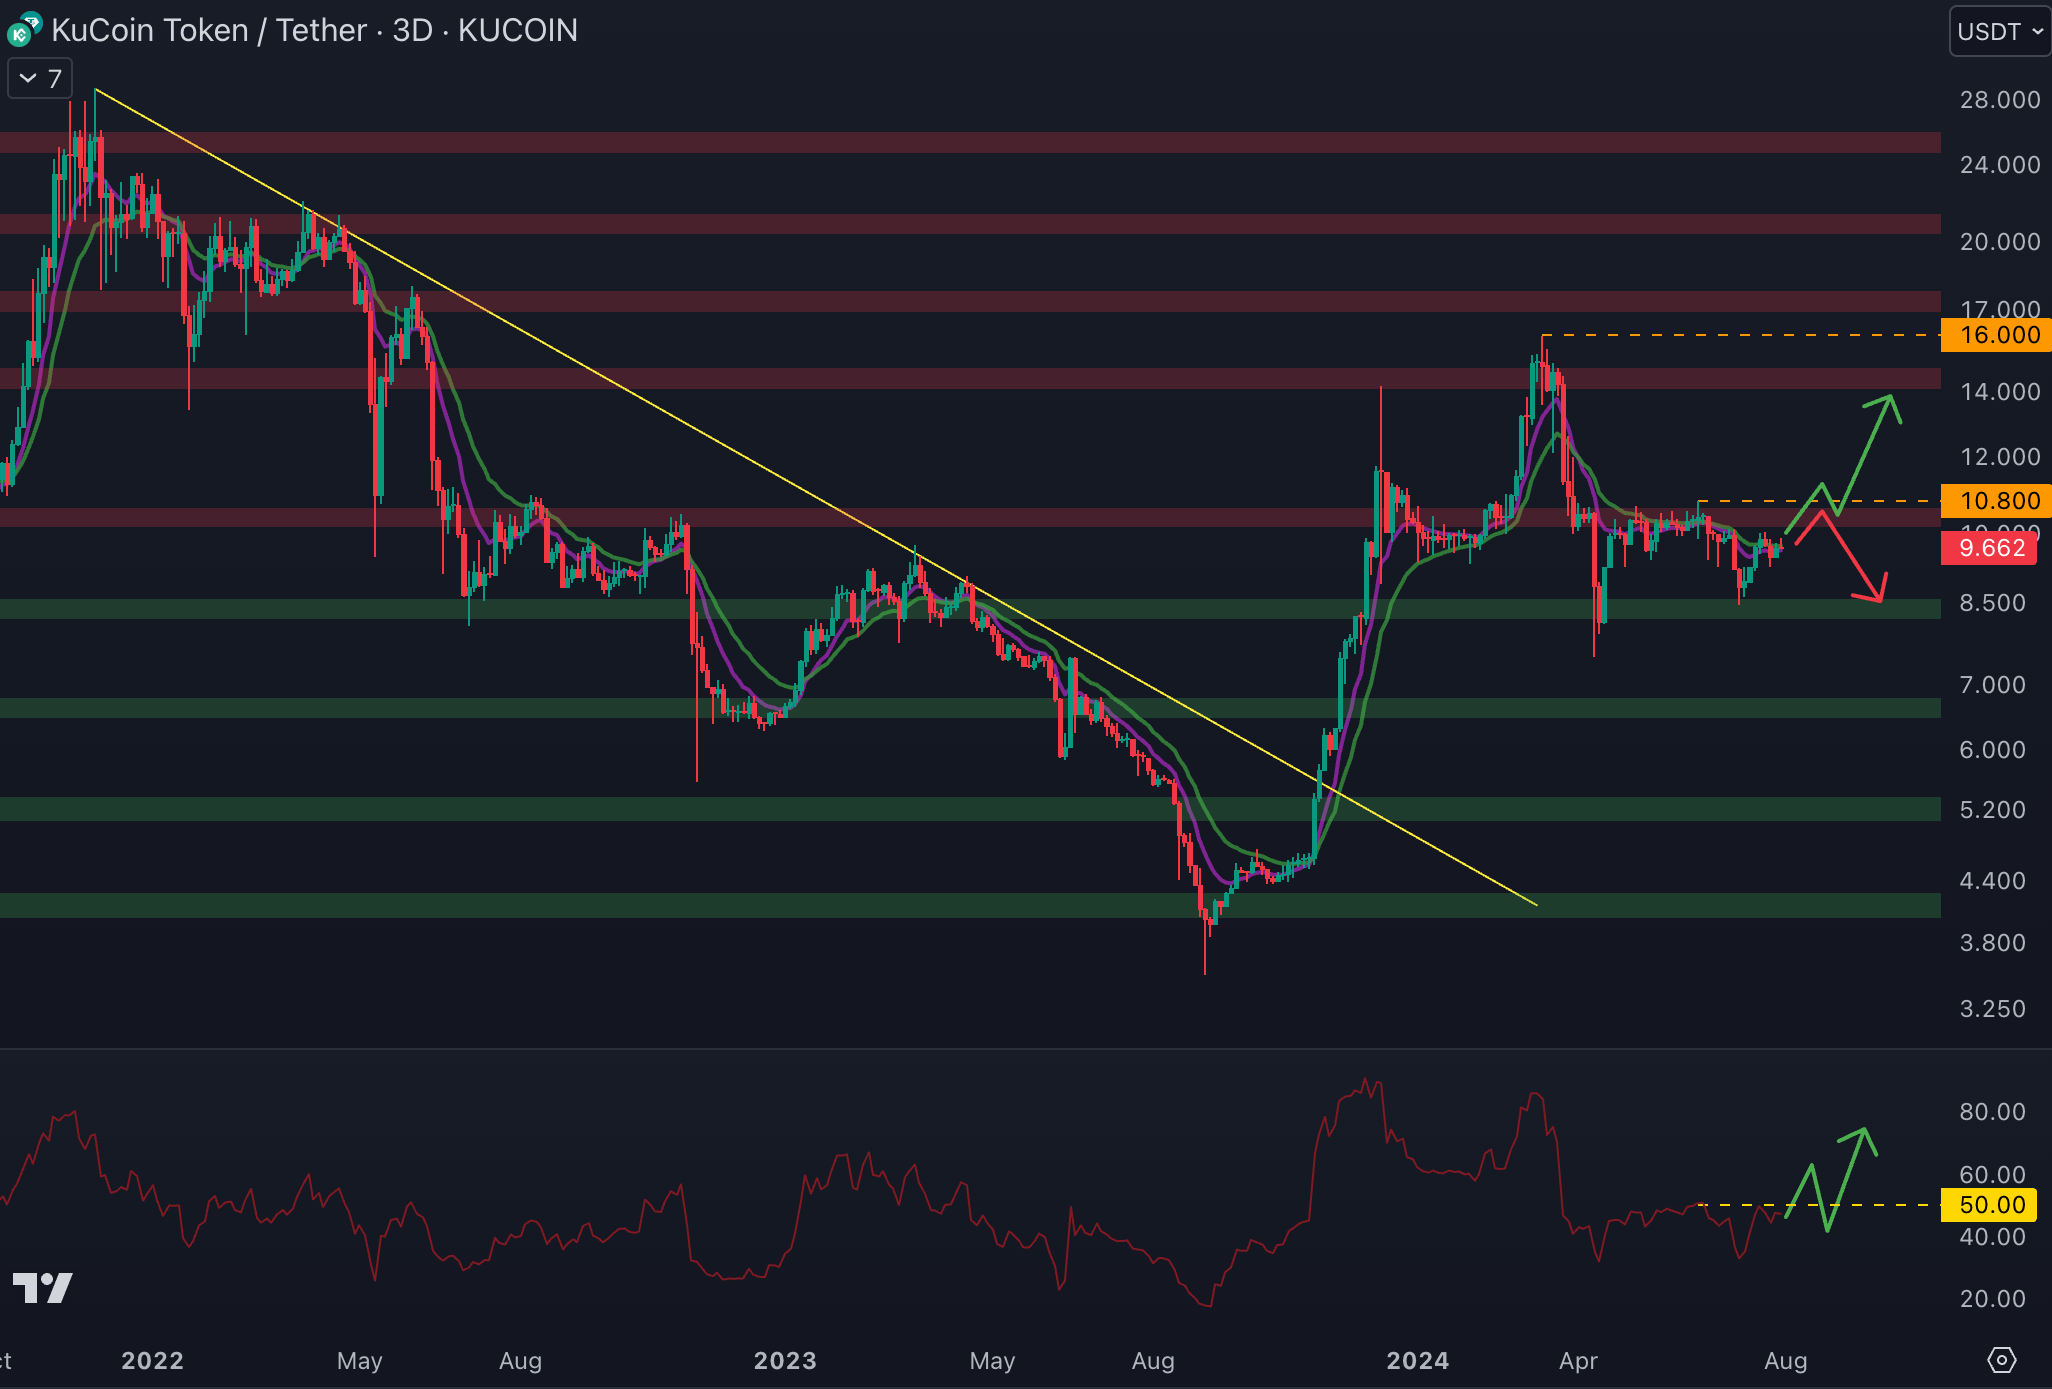The image size is (2052, 1389).
Task: Open the USDT currency dropdown
Action: (x=1999, y=31)
